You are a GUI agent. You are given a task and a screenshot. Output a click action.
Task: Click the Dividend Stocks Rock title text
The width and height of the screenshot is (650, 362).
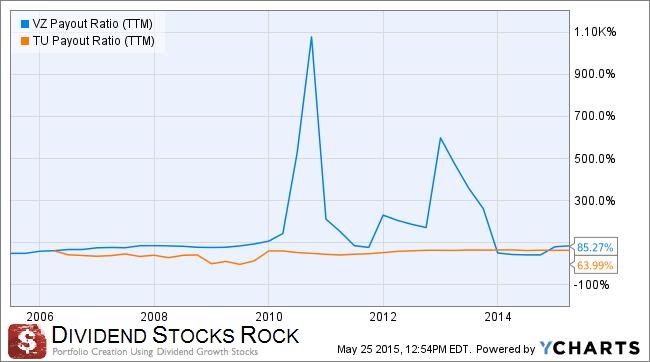(x=175, y=335)
